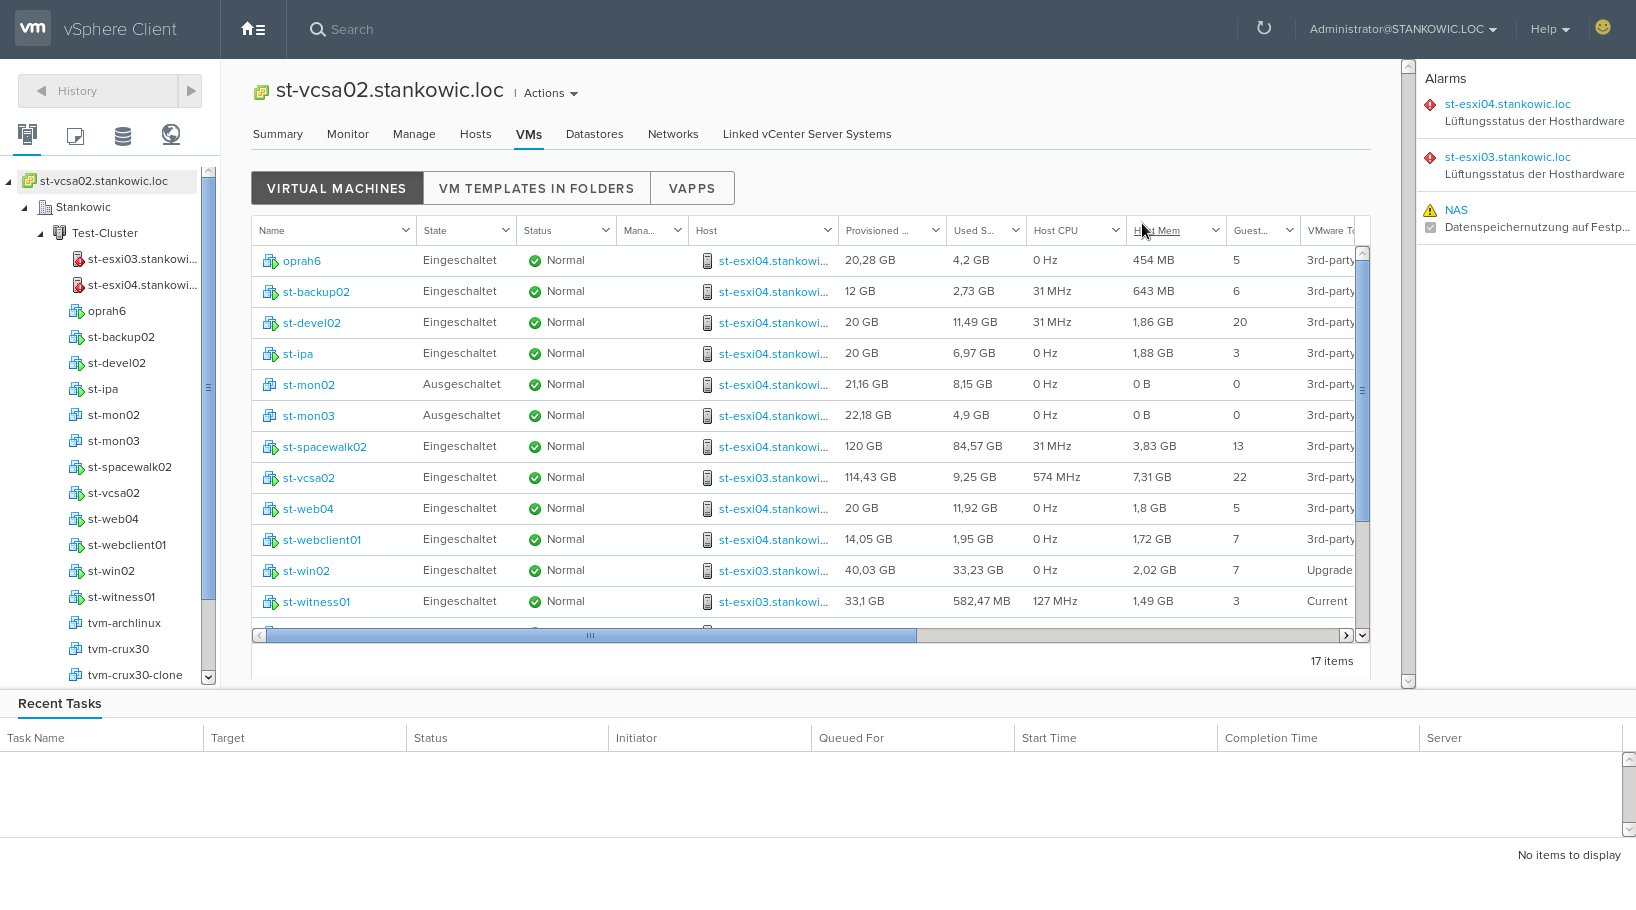
Task: Open the vApps tab
Action: tap(692, 188)
